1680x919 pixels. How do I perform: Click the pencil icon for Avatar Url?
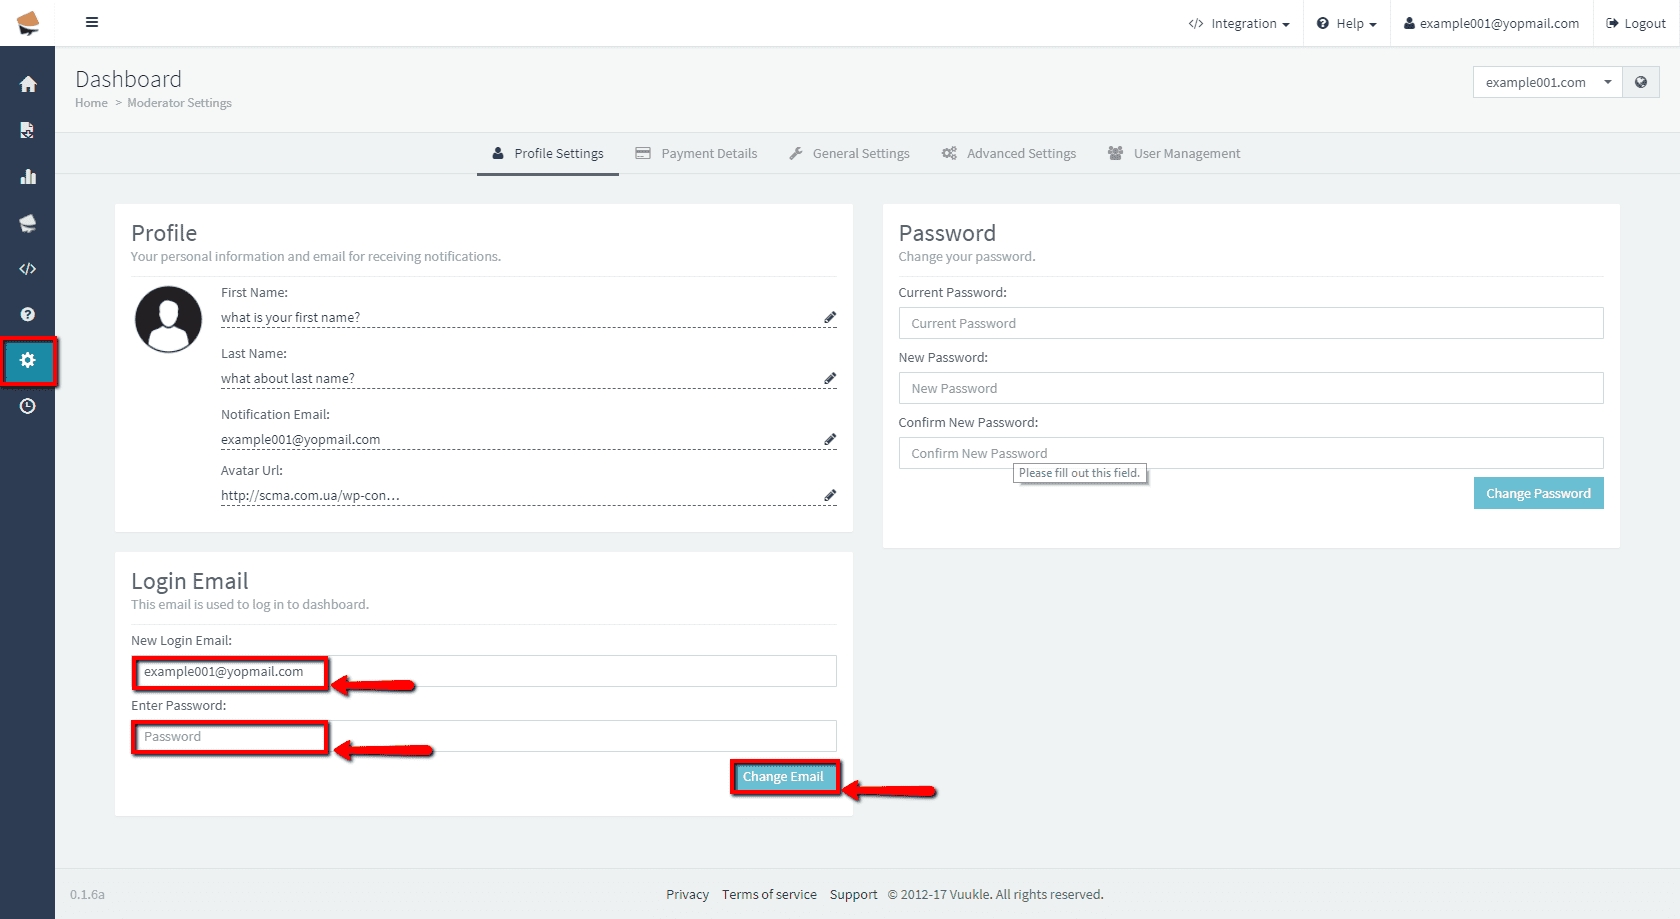[829, 496]
